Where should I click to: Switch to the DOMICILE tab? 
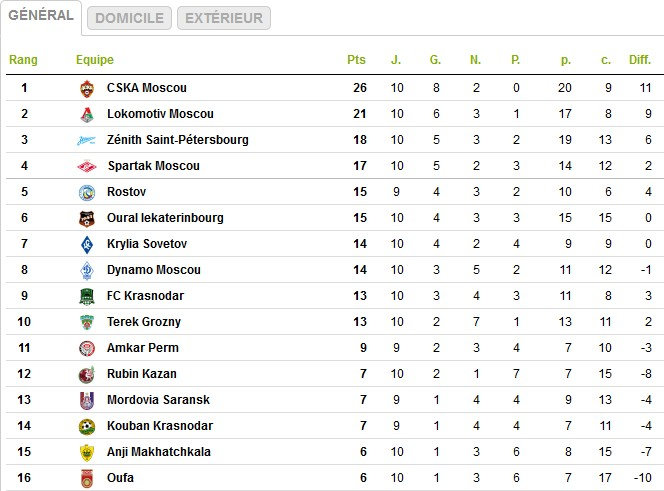129,18
